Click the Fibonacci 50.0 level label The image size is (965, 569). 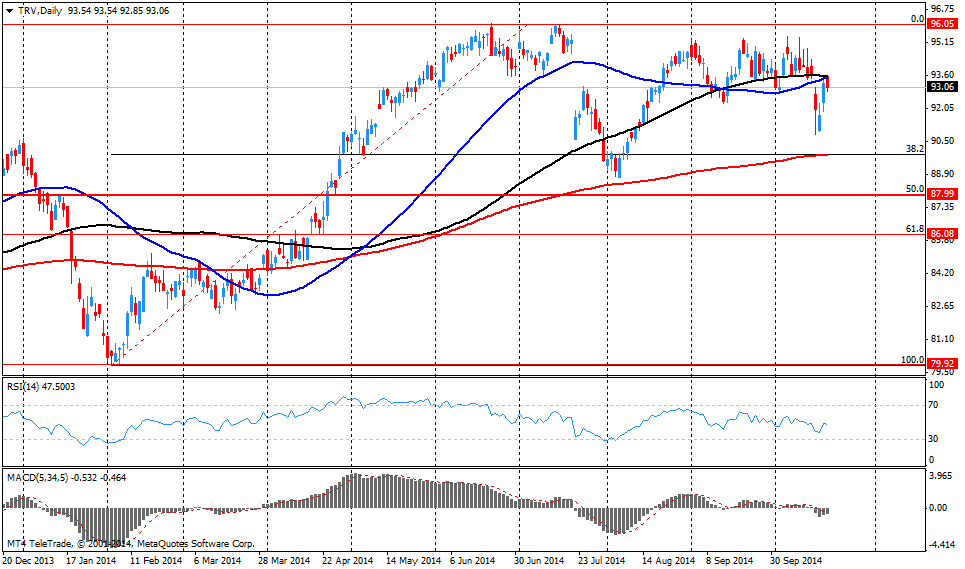coord(915,189)
